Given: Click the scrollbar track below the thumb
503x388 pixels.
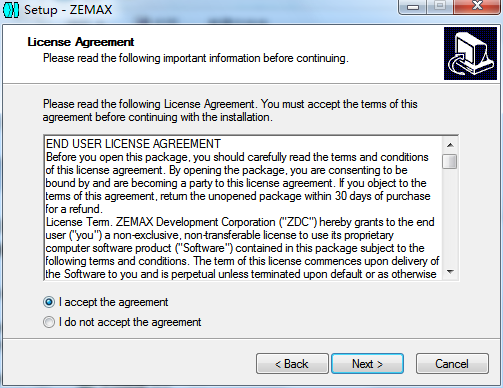Looking at the screenshot, I should click(450, 217).
